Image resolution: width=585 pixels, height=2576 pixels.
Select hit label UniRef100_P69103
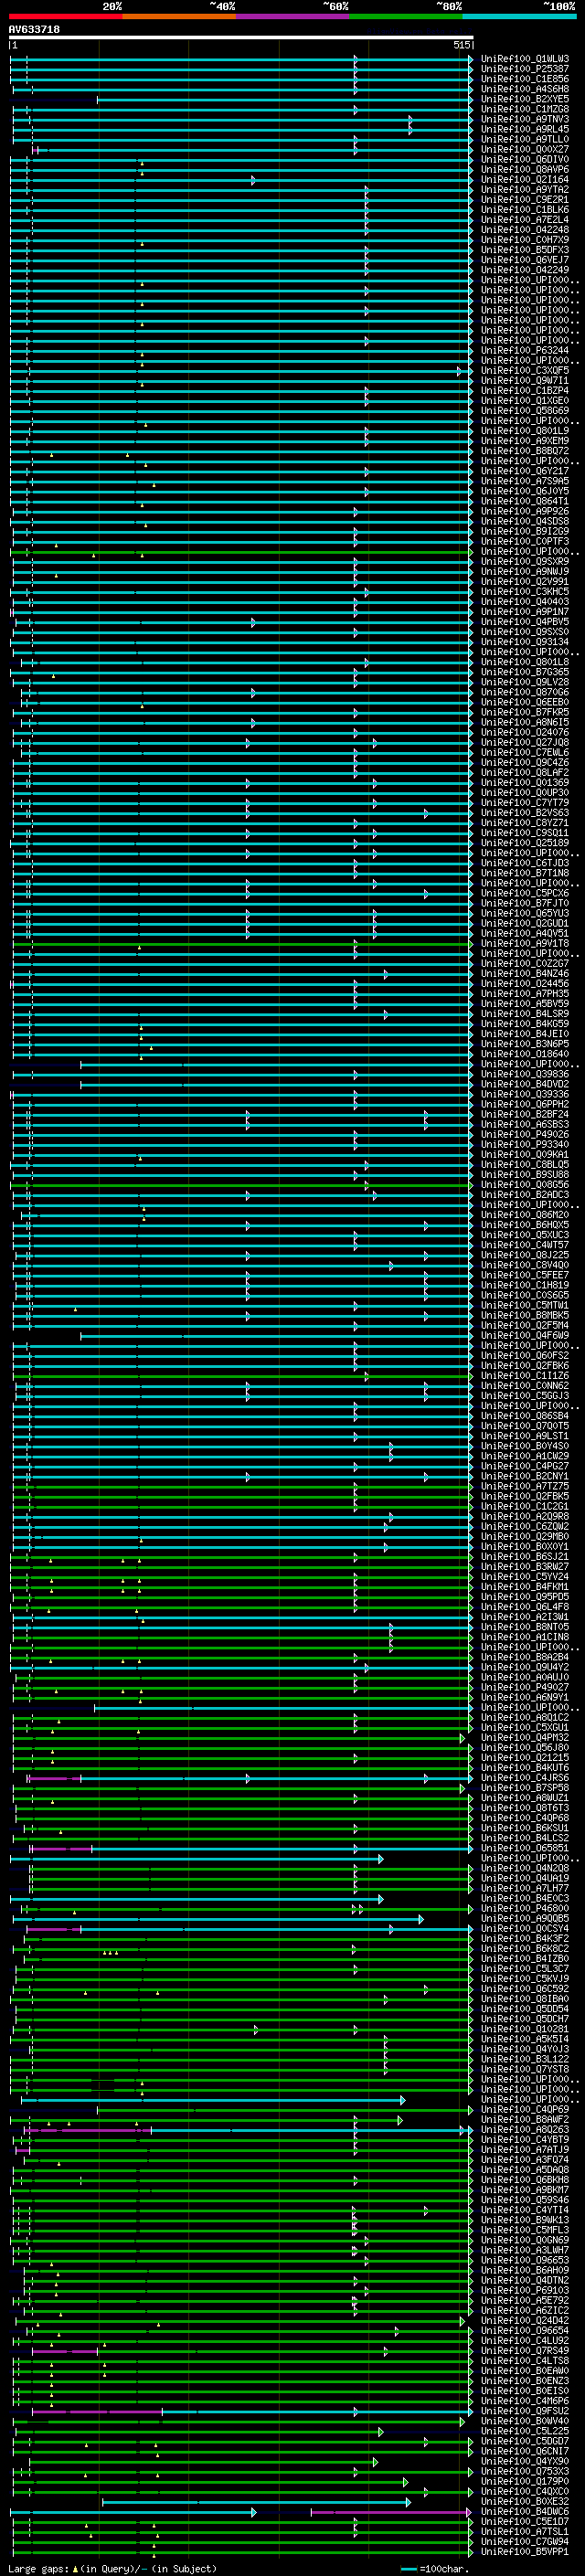click(525, 2290)
